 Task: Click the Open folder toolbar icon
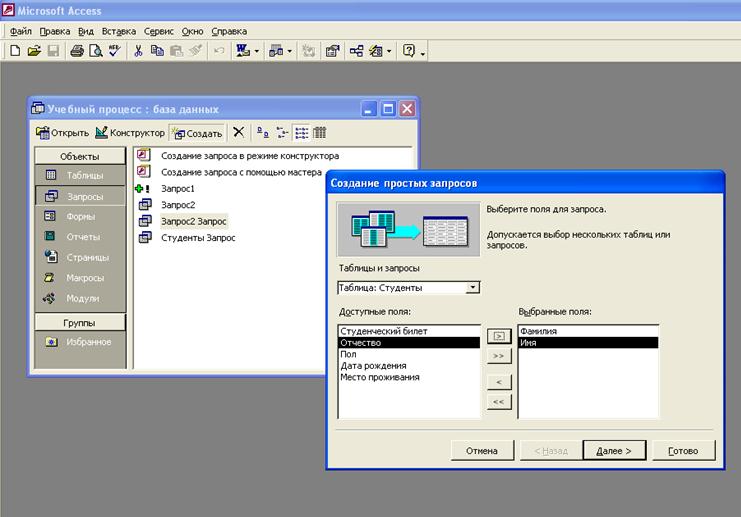click(34, 51)
